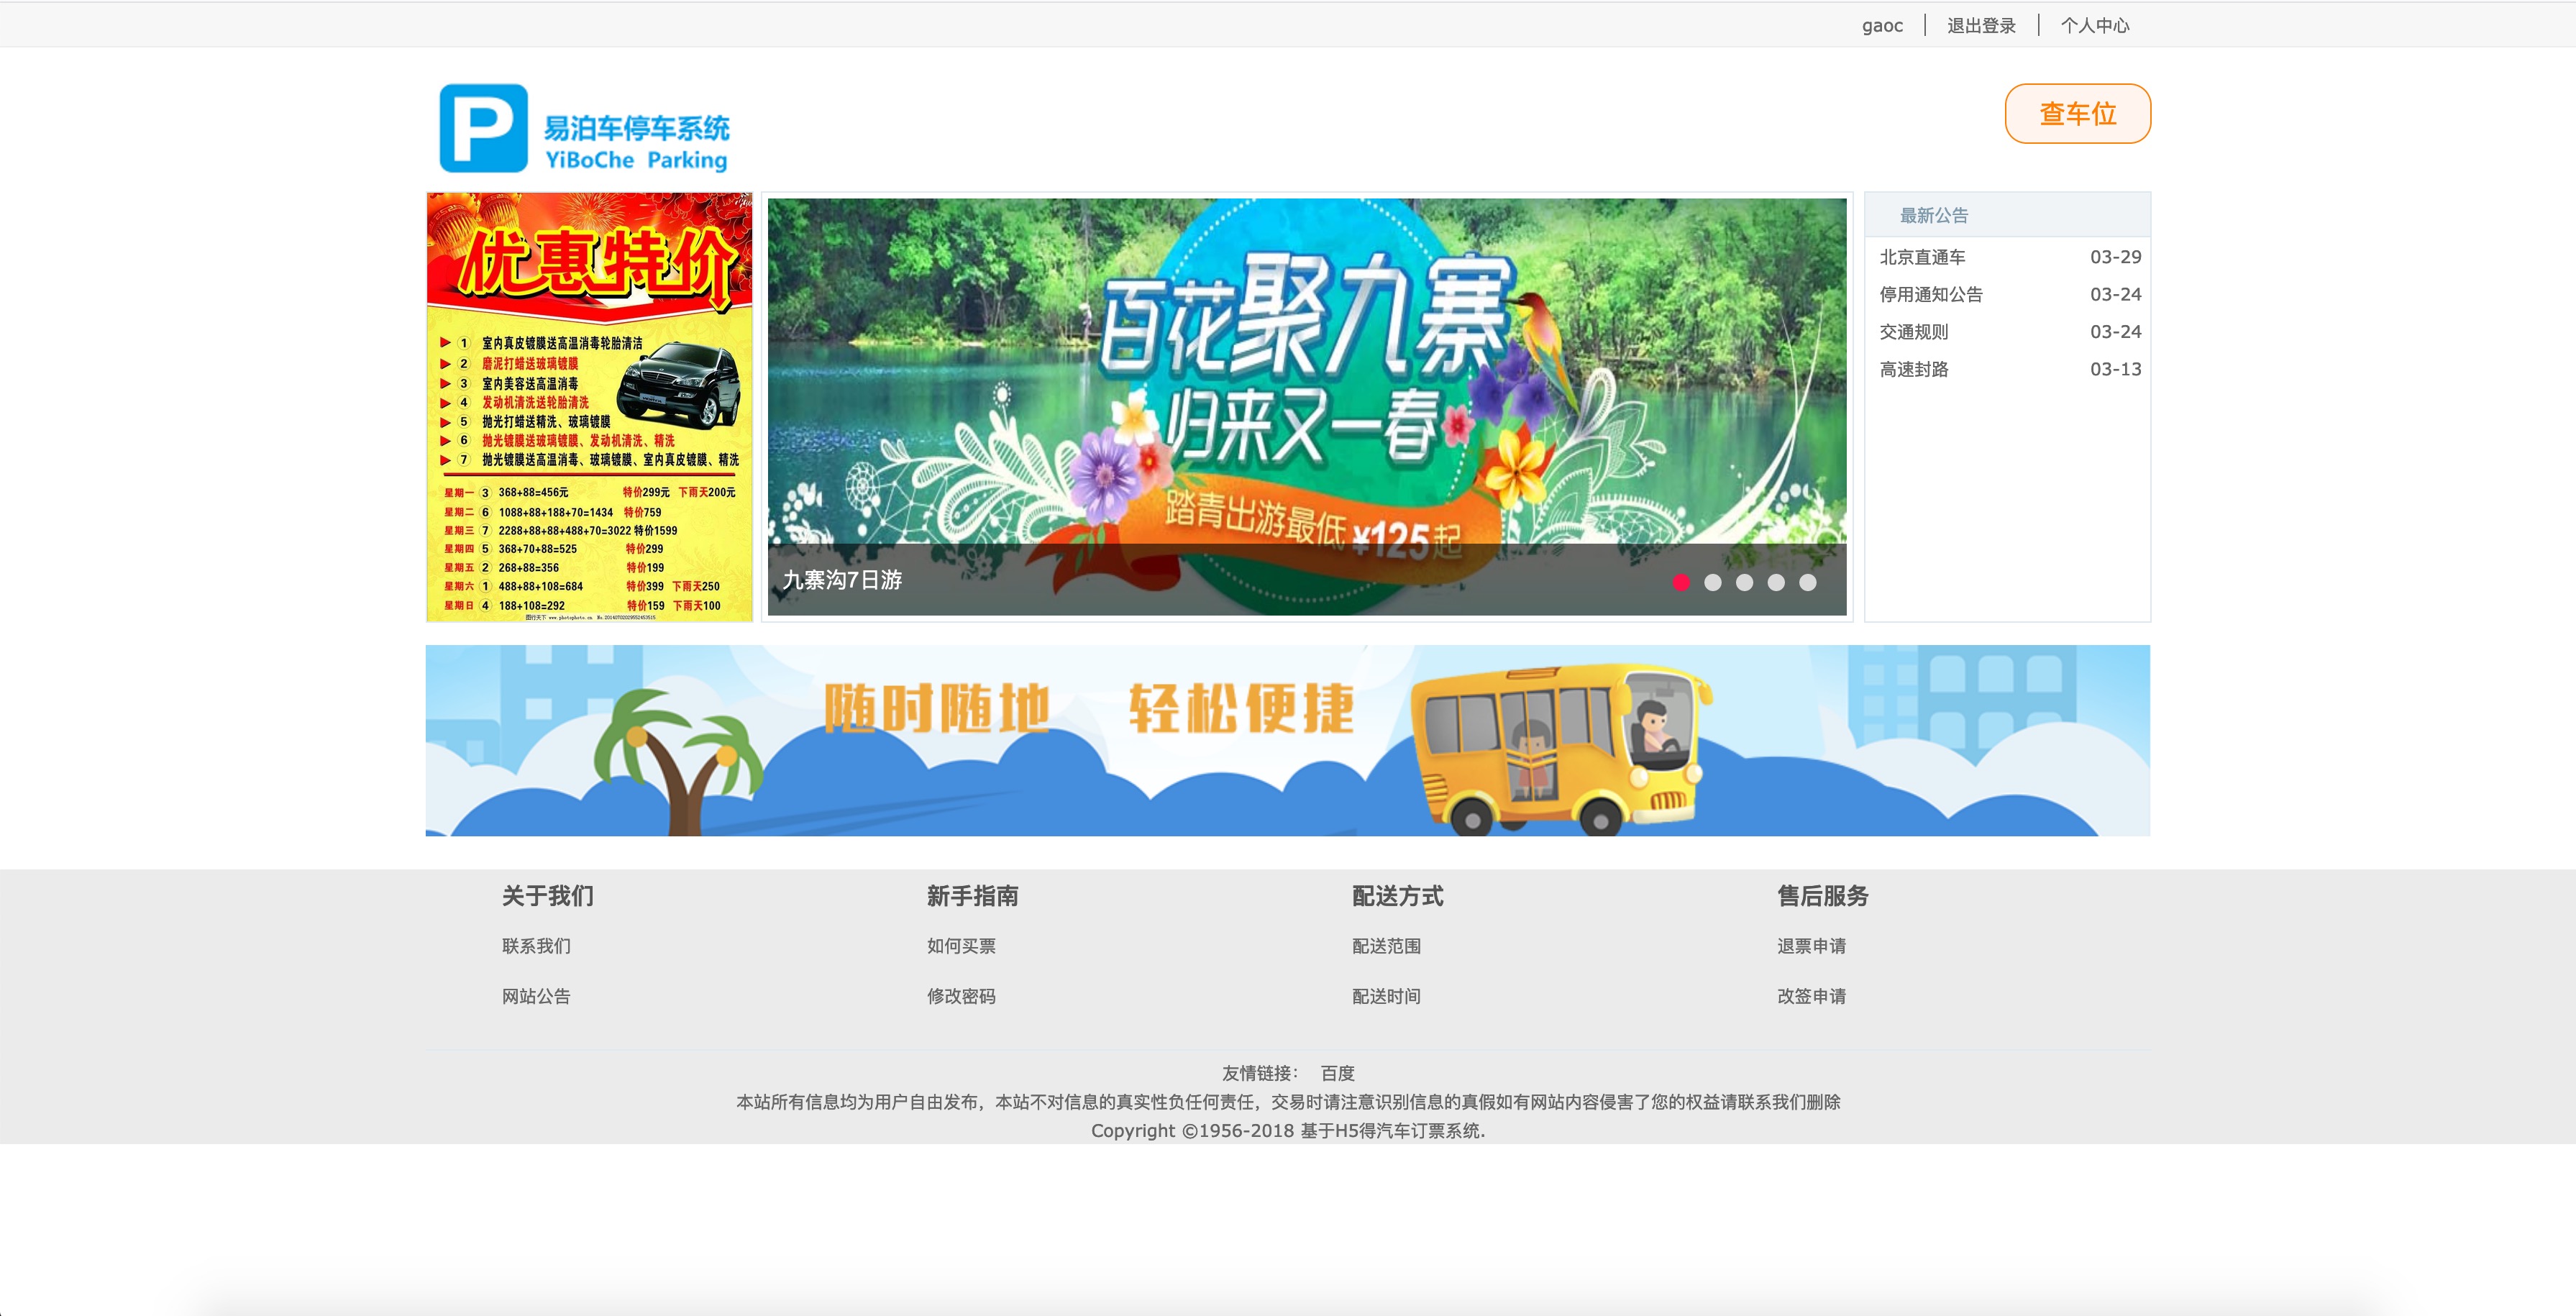
Task: Open the 停用通知公告 announcement
Action: point(1931,294)
